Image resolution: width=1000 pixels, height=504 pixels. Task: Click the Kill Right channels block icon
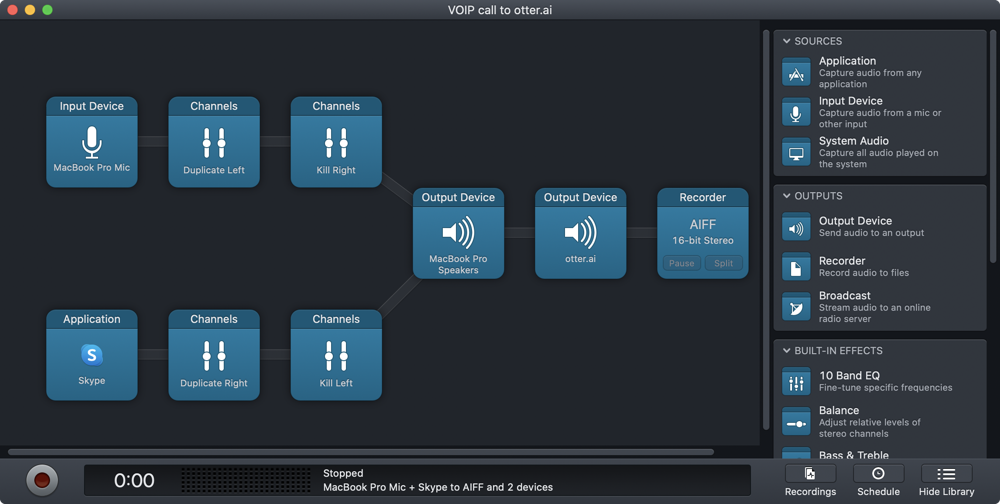336,143
